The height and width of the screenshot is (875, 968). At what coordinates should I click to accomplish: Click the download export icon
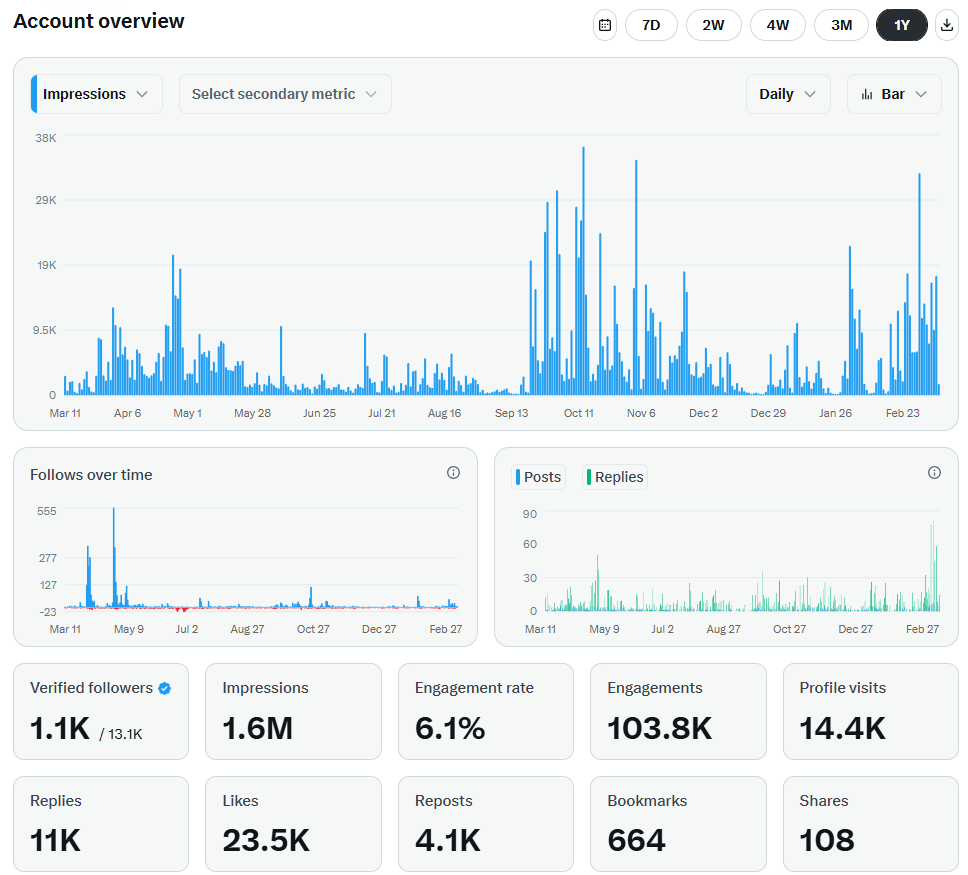tap(946, 25)
